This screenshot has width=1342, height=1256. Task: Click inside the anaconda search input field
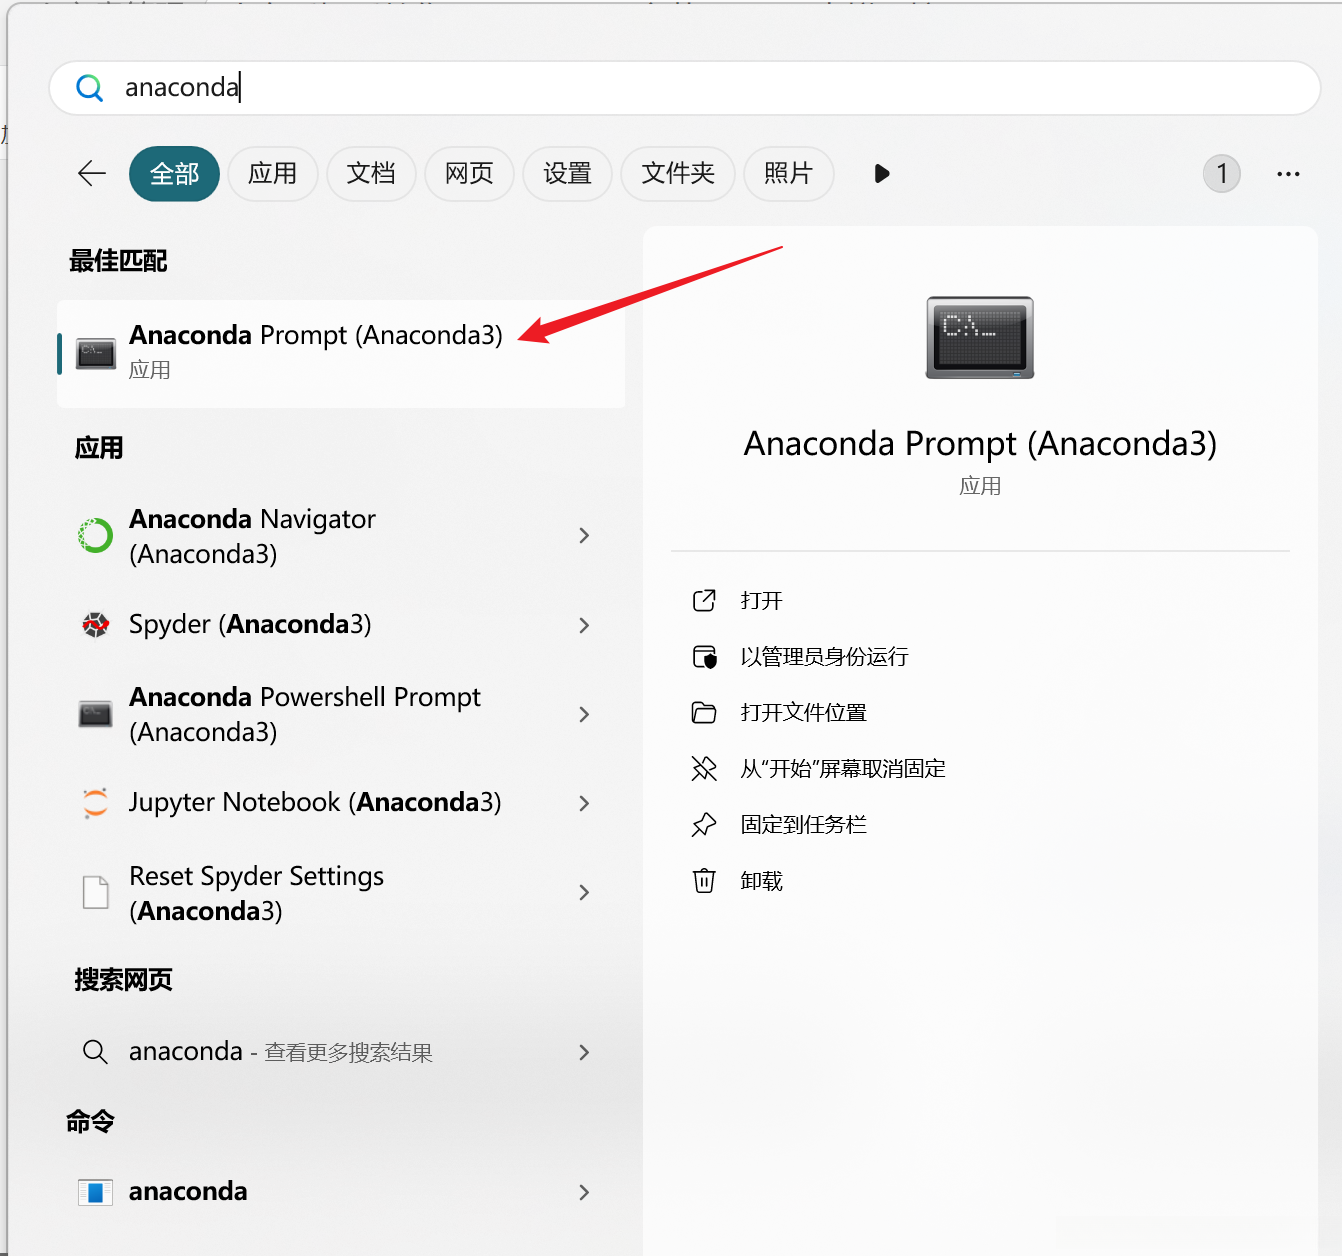684,88
